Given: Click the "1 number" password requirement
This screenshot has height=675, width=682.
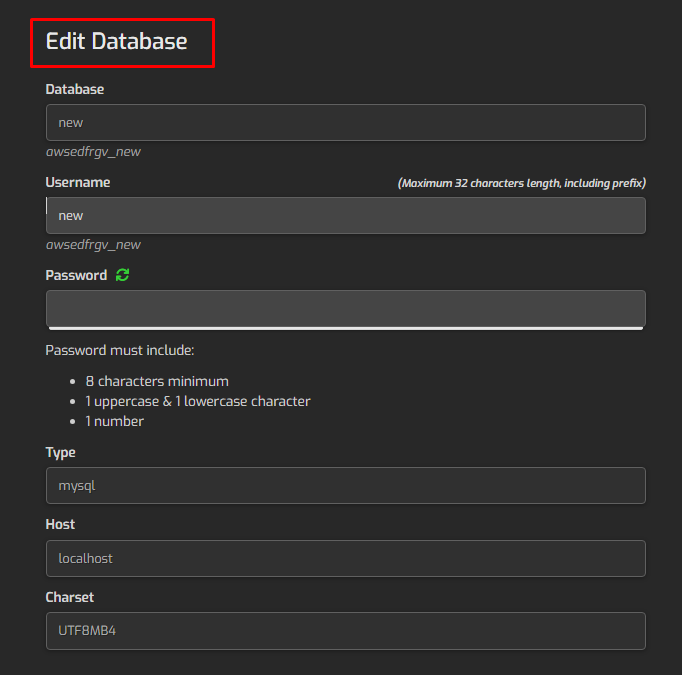Looking at the screenshot, I should point(115,421).
